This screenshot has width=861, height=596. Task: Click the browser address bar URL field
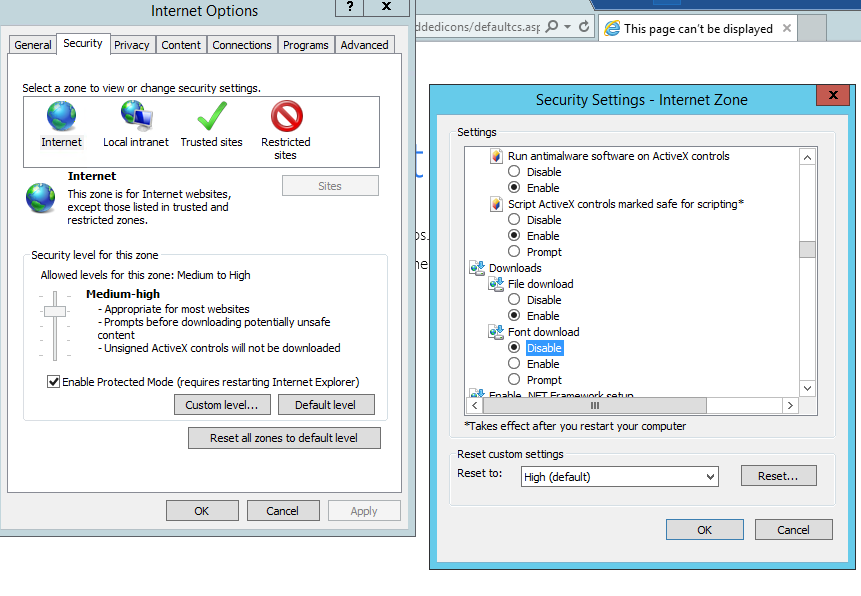click(x=478, y=26)
